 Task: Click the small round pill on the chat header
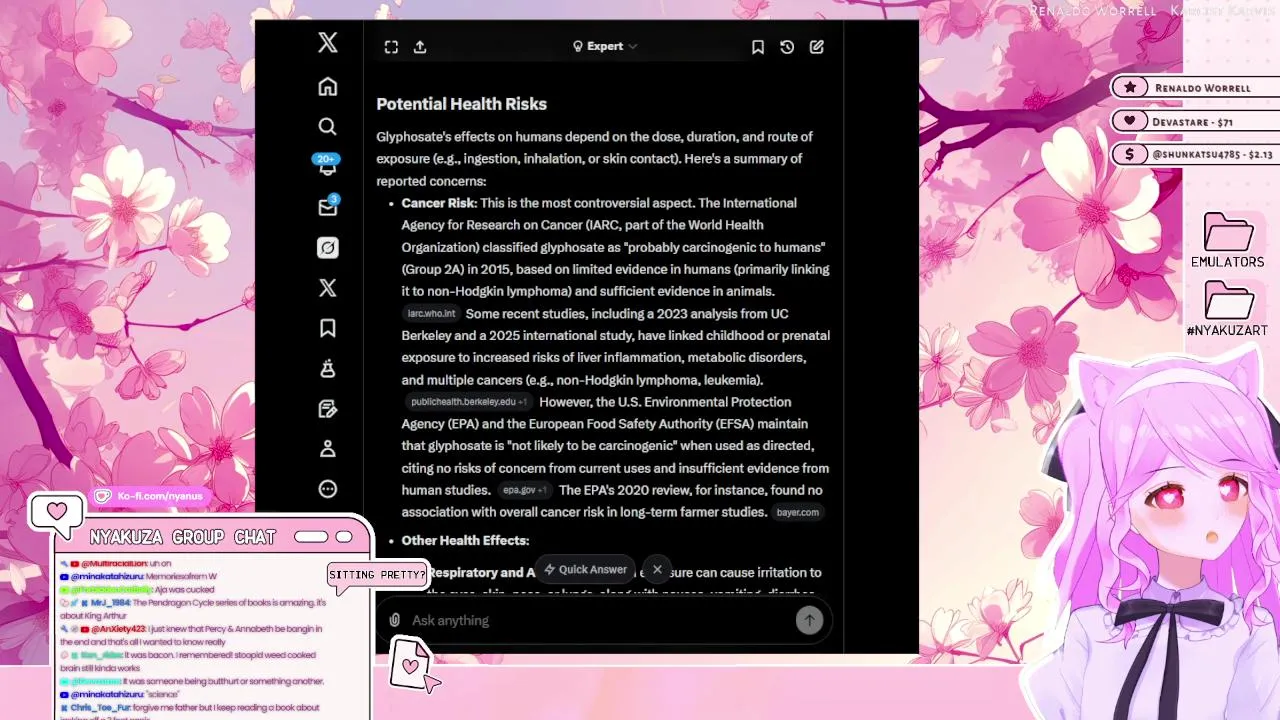pyautogui.click(x=344, y=537)
